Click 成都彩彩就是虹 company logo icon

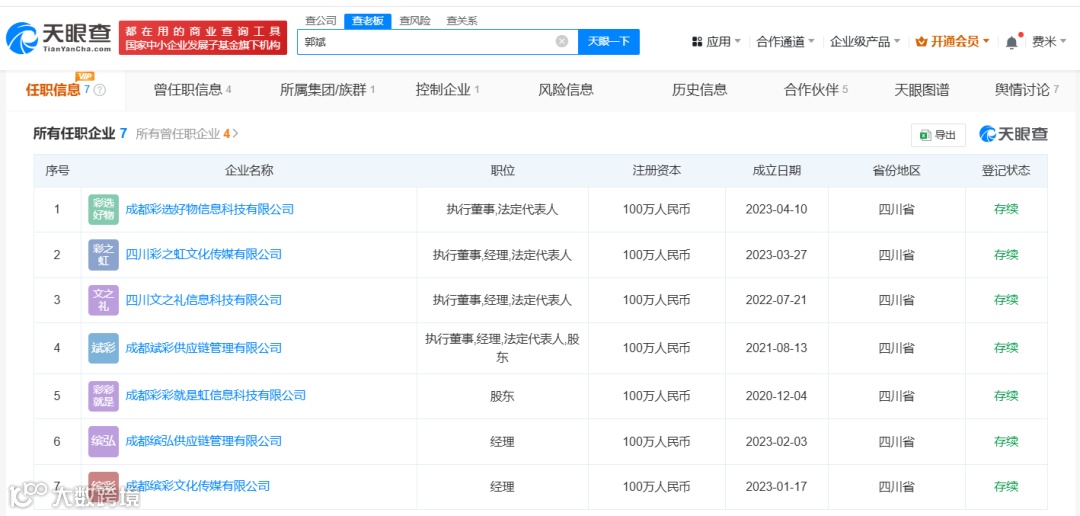point(103,396)
